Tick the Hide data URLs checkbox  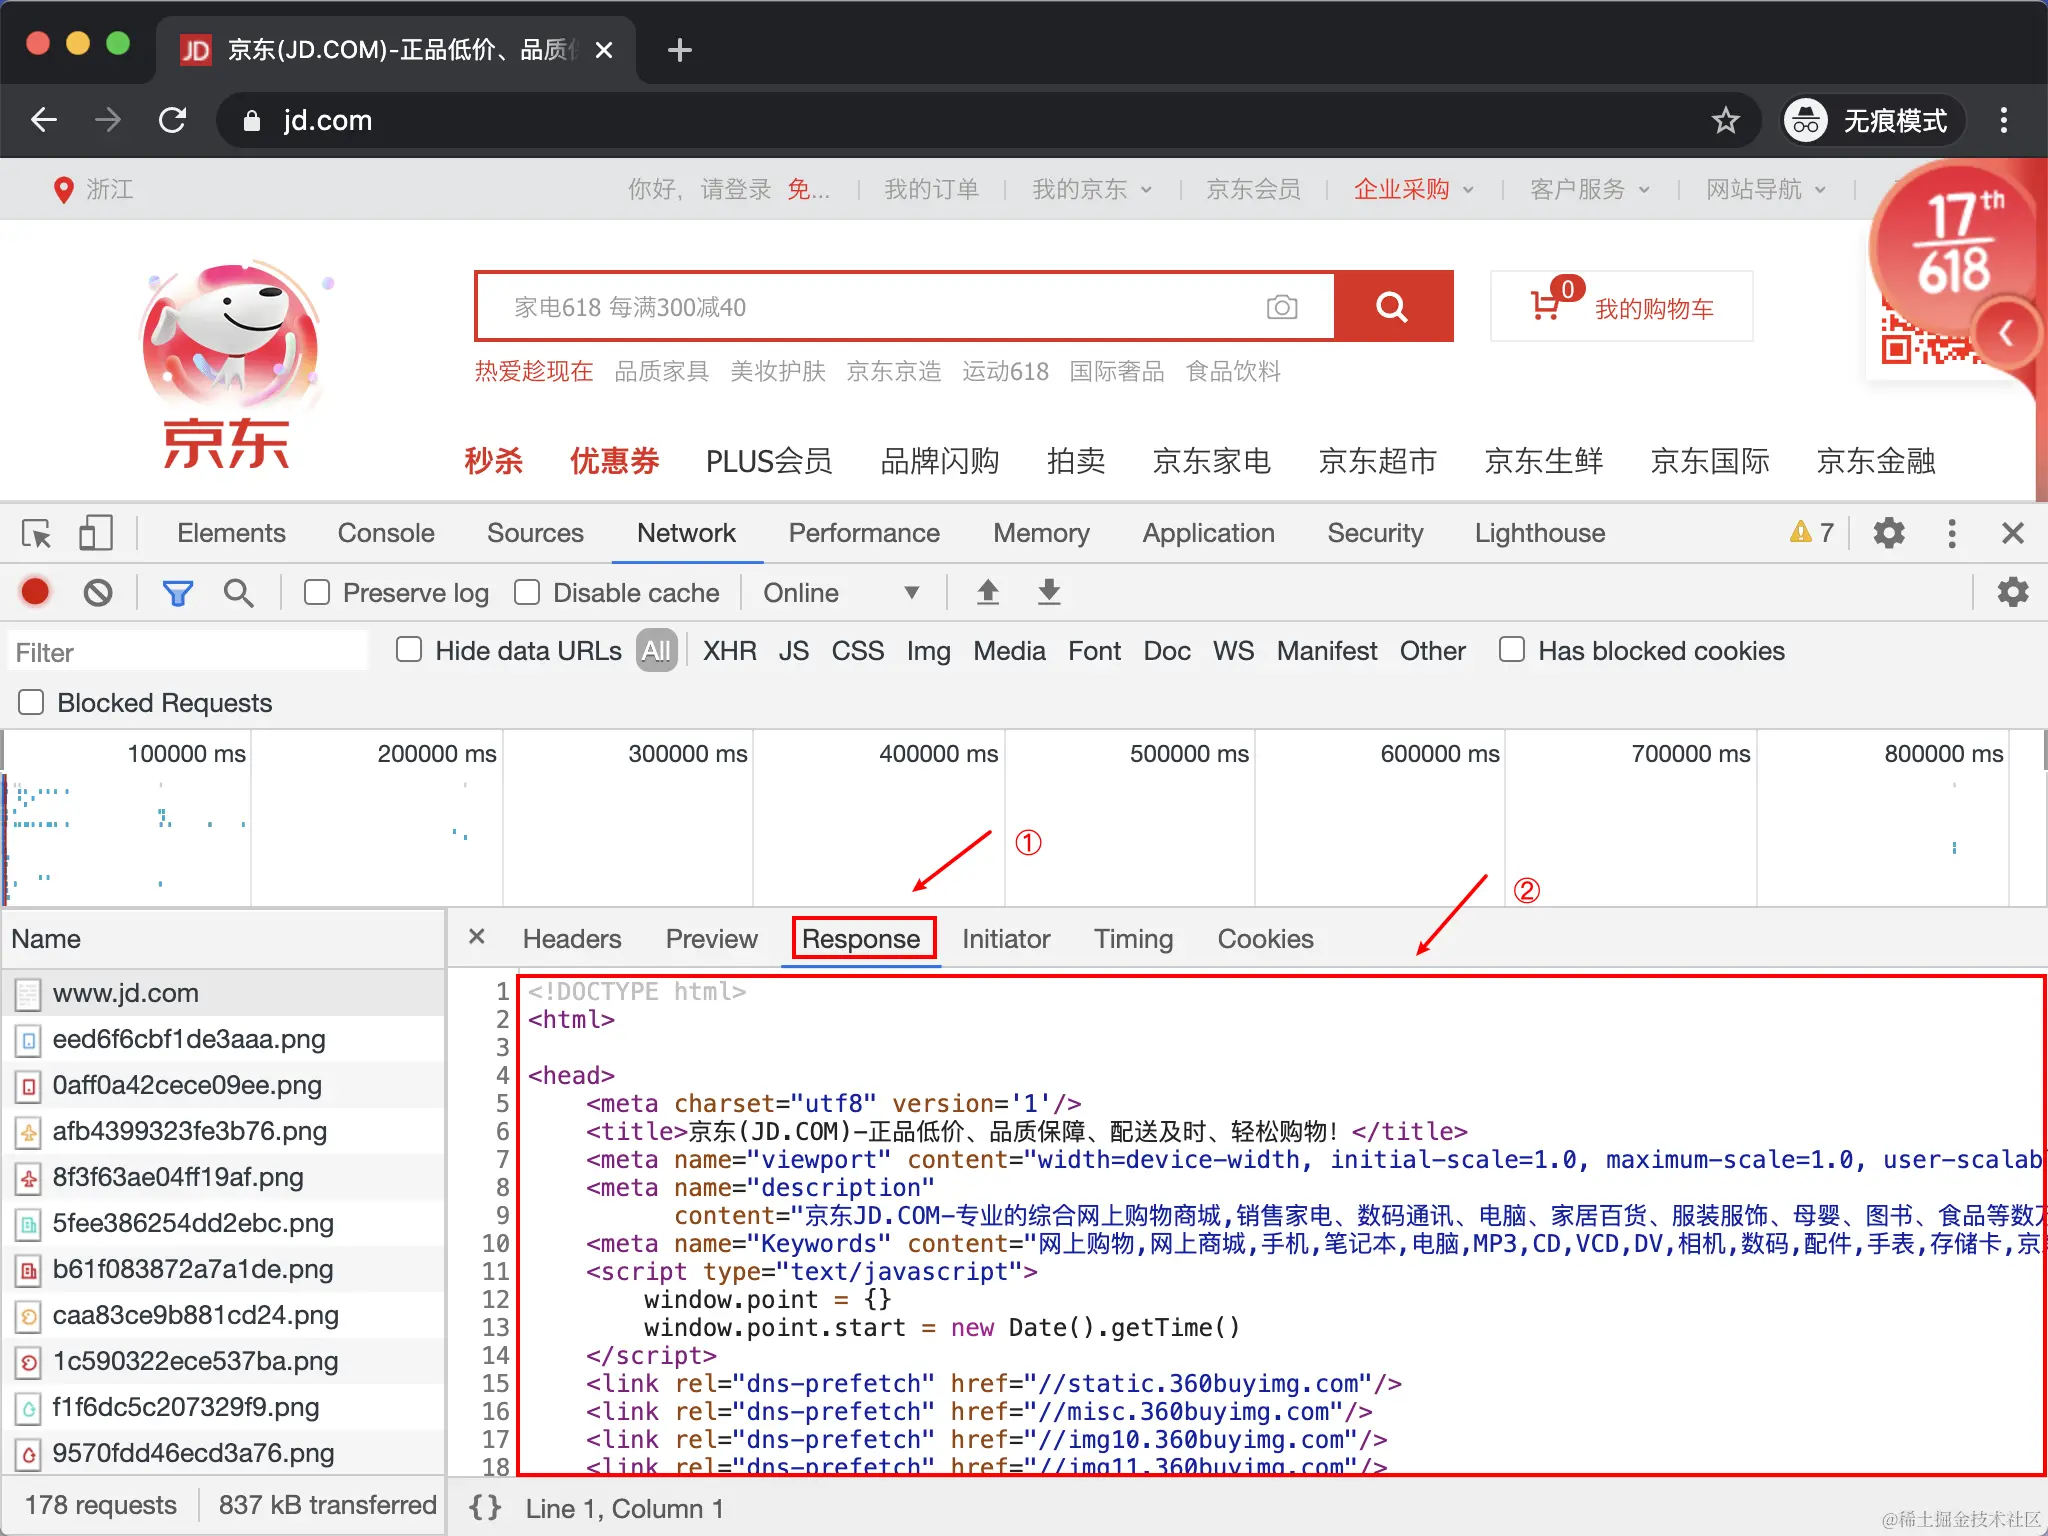pyautogui.click(x=409, y=650)
